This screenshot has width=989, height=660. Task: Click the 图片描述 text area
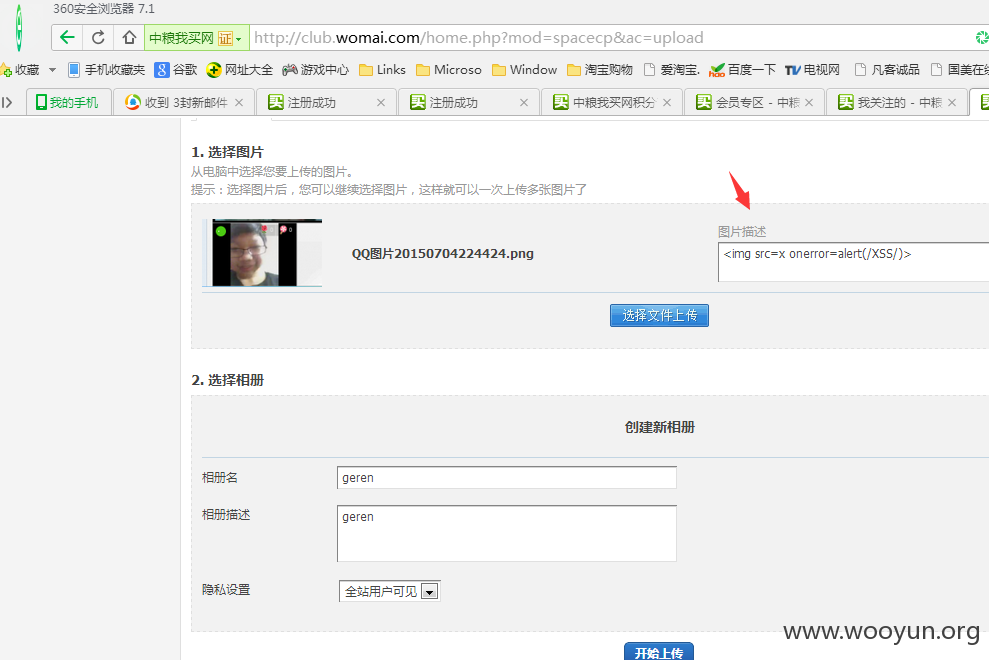click(x=853, y=262)
